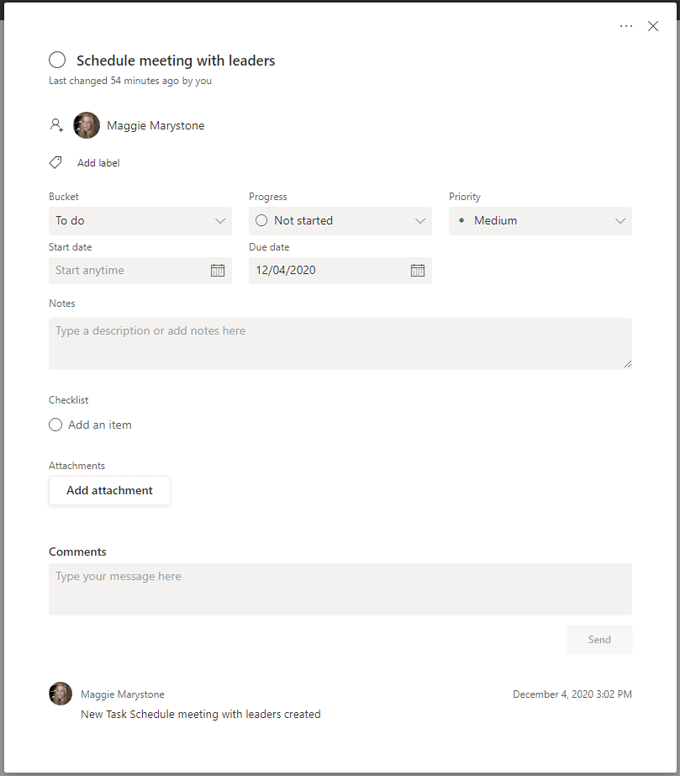Click Add label text
Viewport: 680px width, 776px height.
(99, 163)
